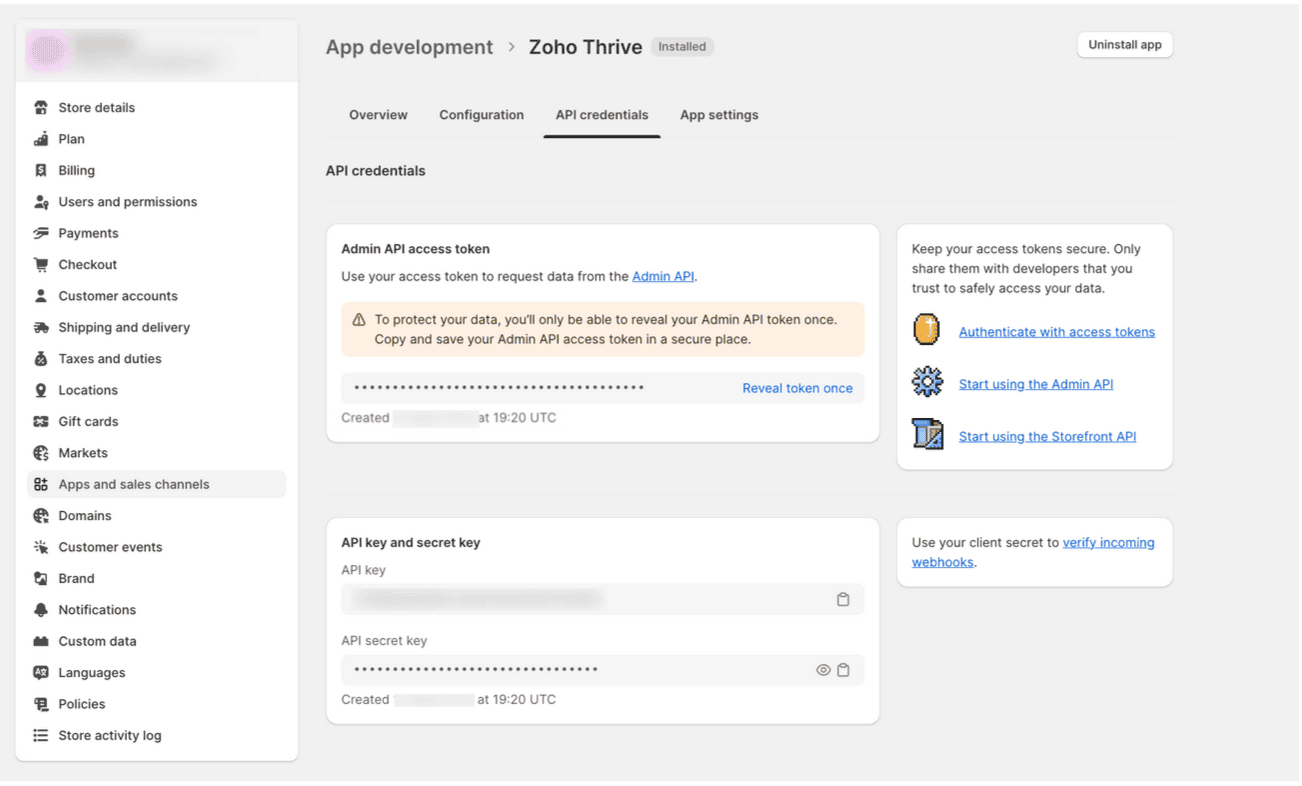Click the Markets globe icon

[41, 453]
